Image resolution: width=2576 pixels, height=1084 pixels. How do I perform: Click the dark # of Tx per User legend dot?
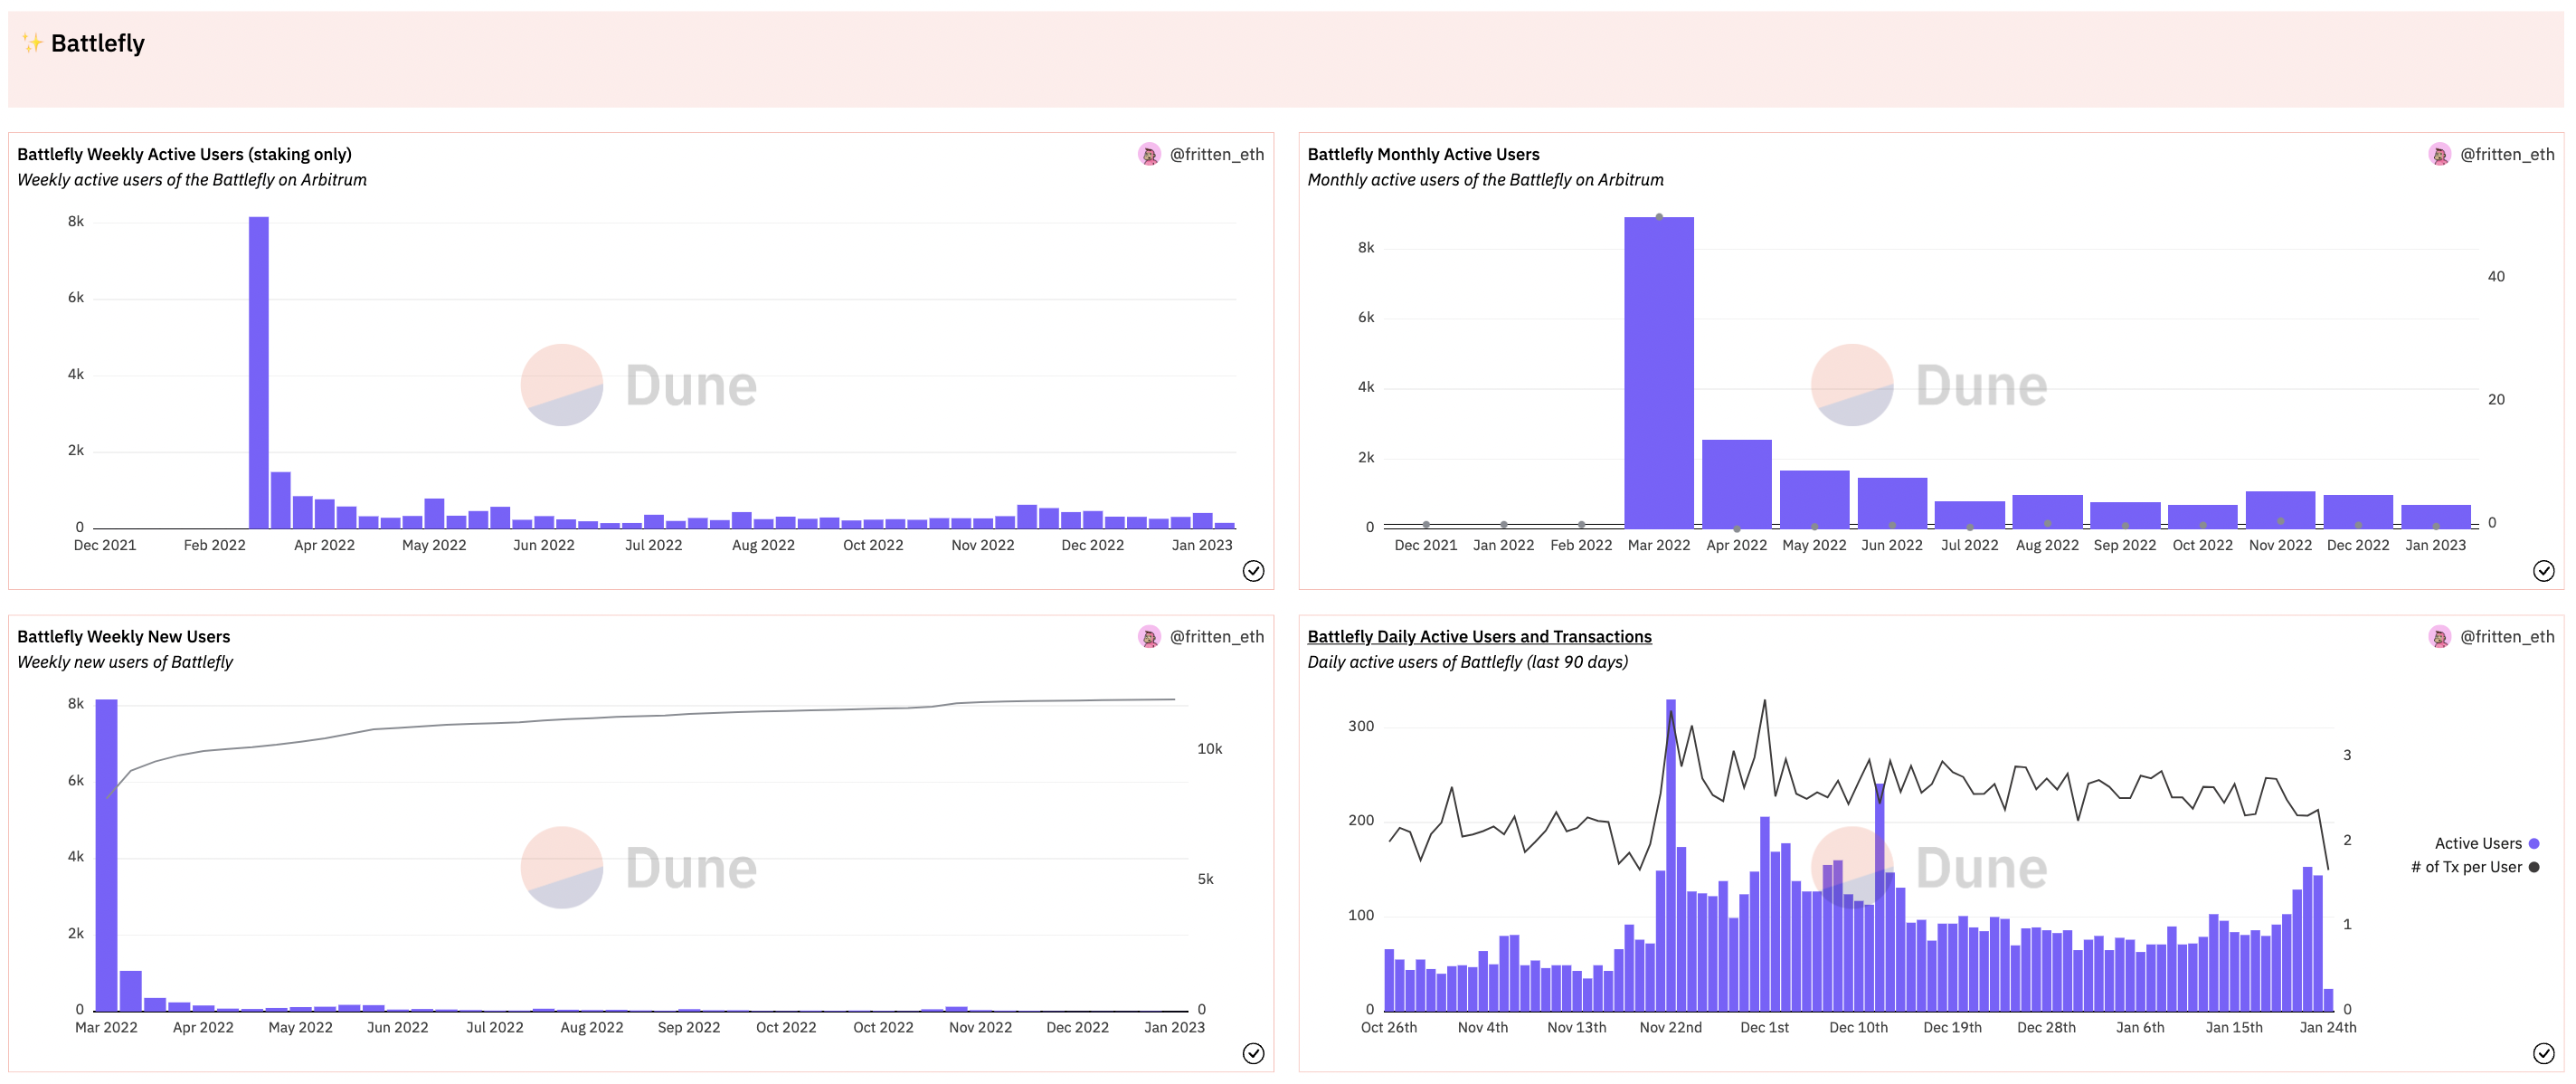click(2534, 867)
